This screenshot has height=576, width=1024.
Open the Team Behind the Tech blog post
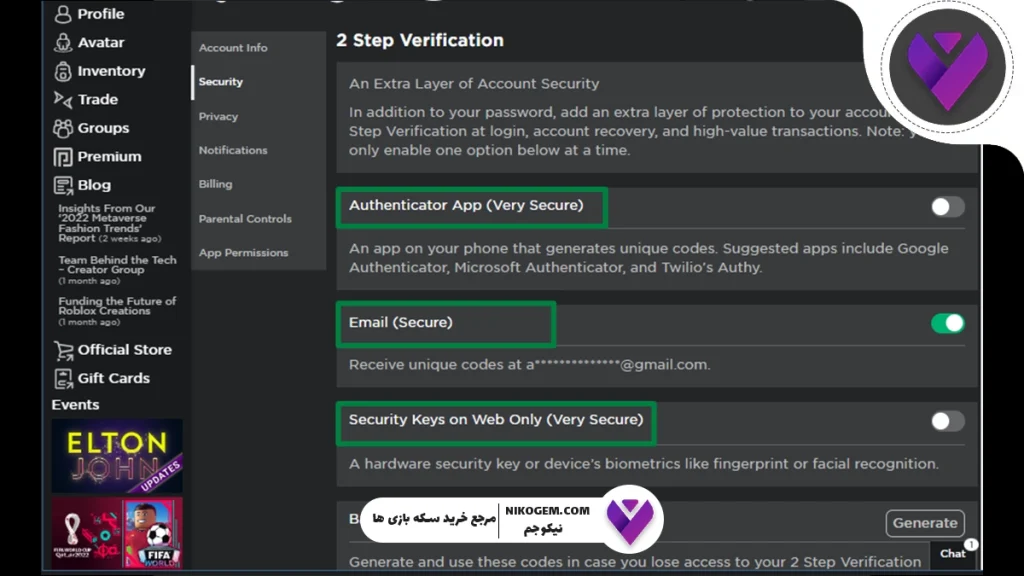(x=117, y=265)
